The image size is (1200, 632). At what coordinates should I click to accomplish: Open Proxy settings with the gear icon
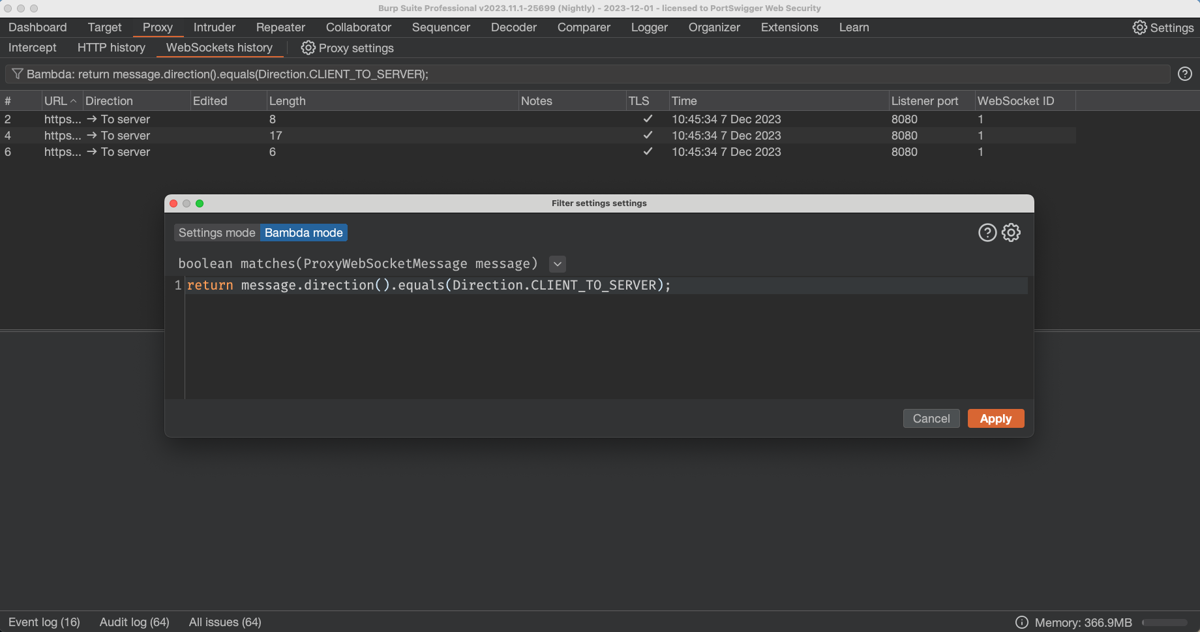347,48
